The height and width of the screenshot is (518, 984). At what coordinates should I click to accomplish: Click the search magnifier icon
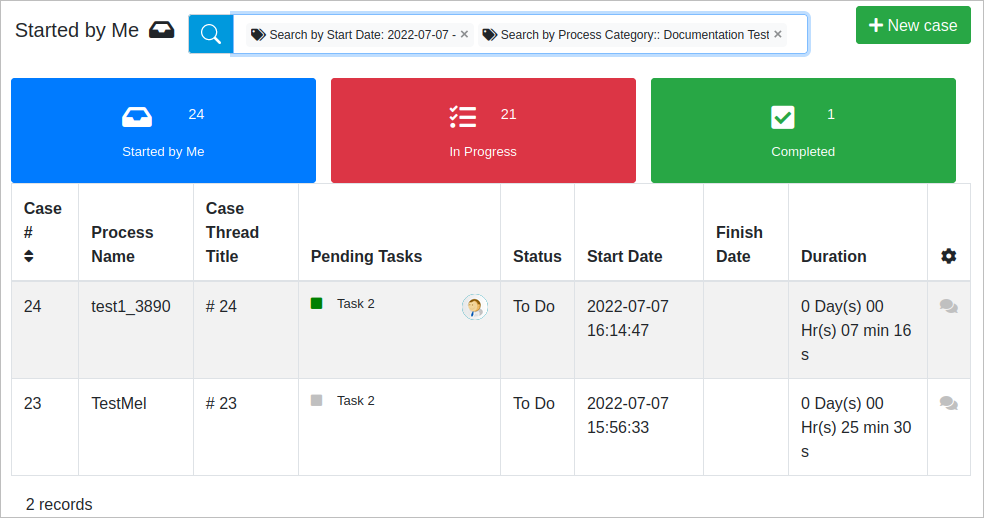pos(211,34)
